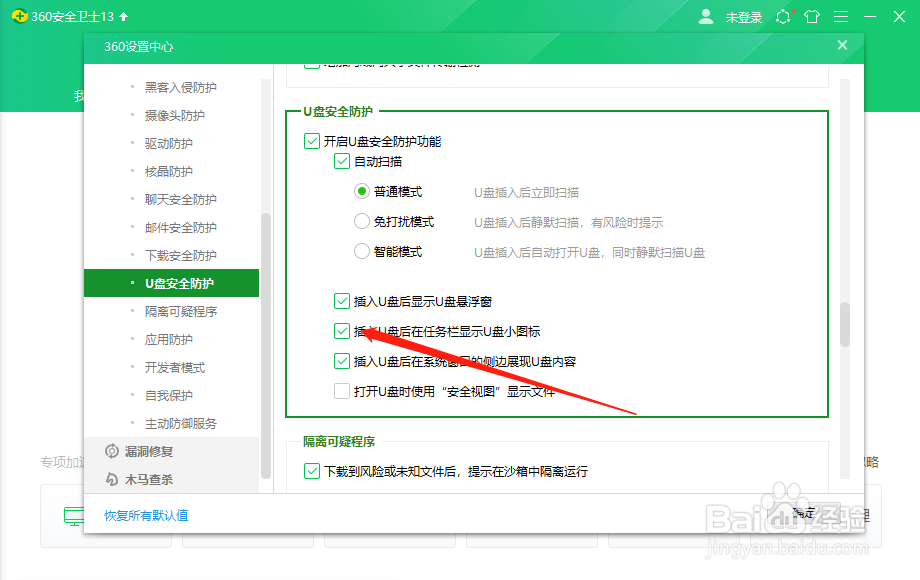
Task: Toggle 自动扫描 checkbox
Action: pyautogui.click(x=341, y=161)
